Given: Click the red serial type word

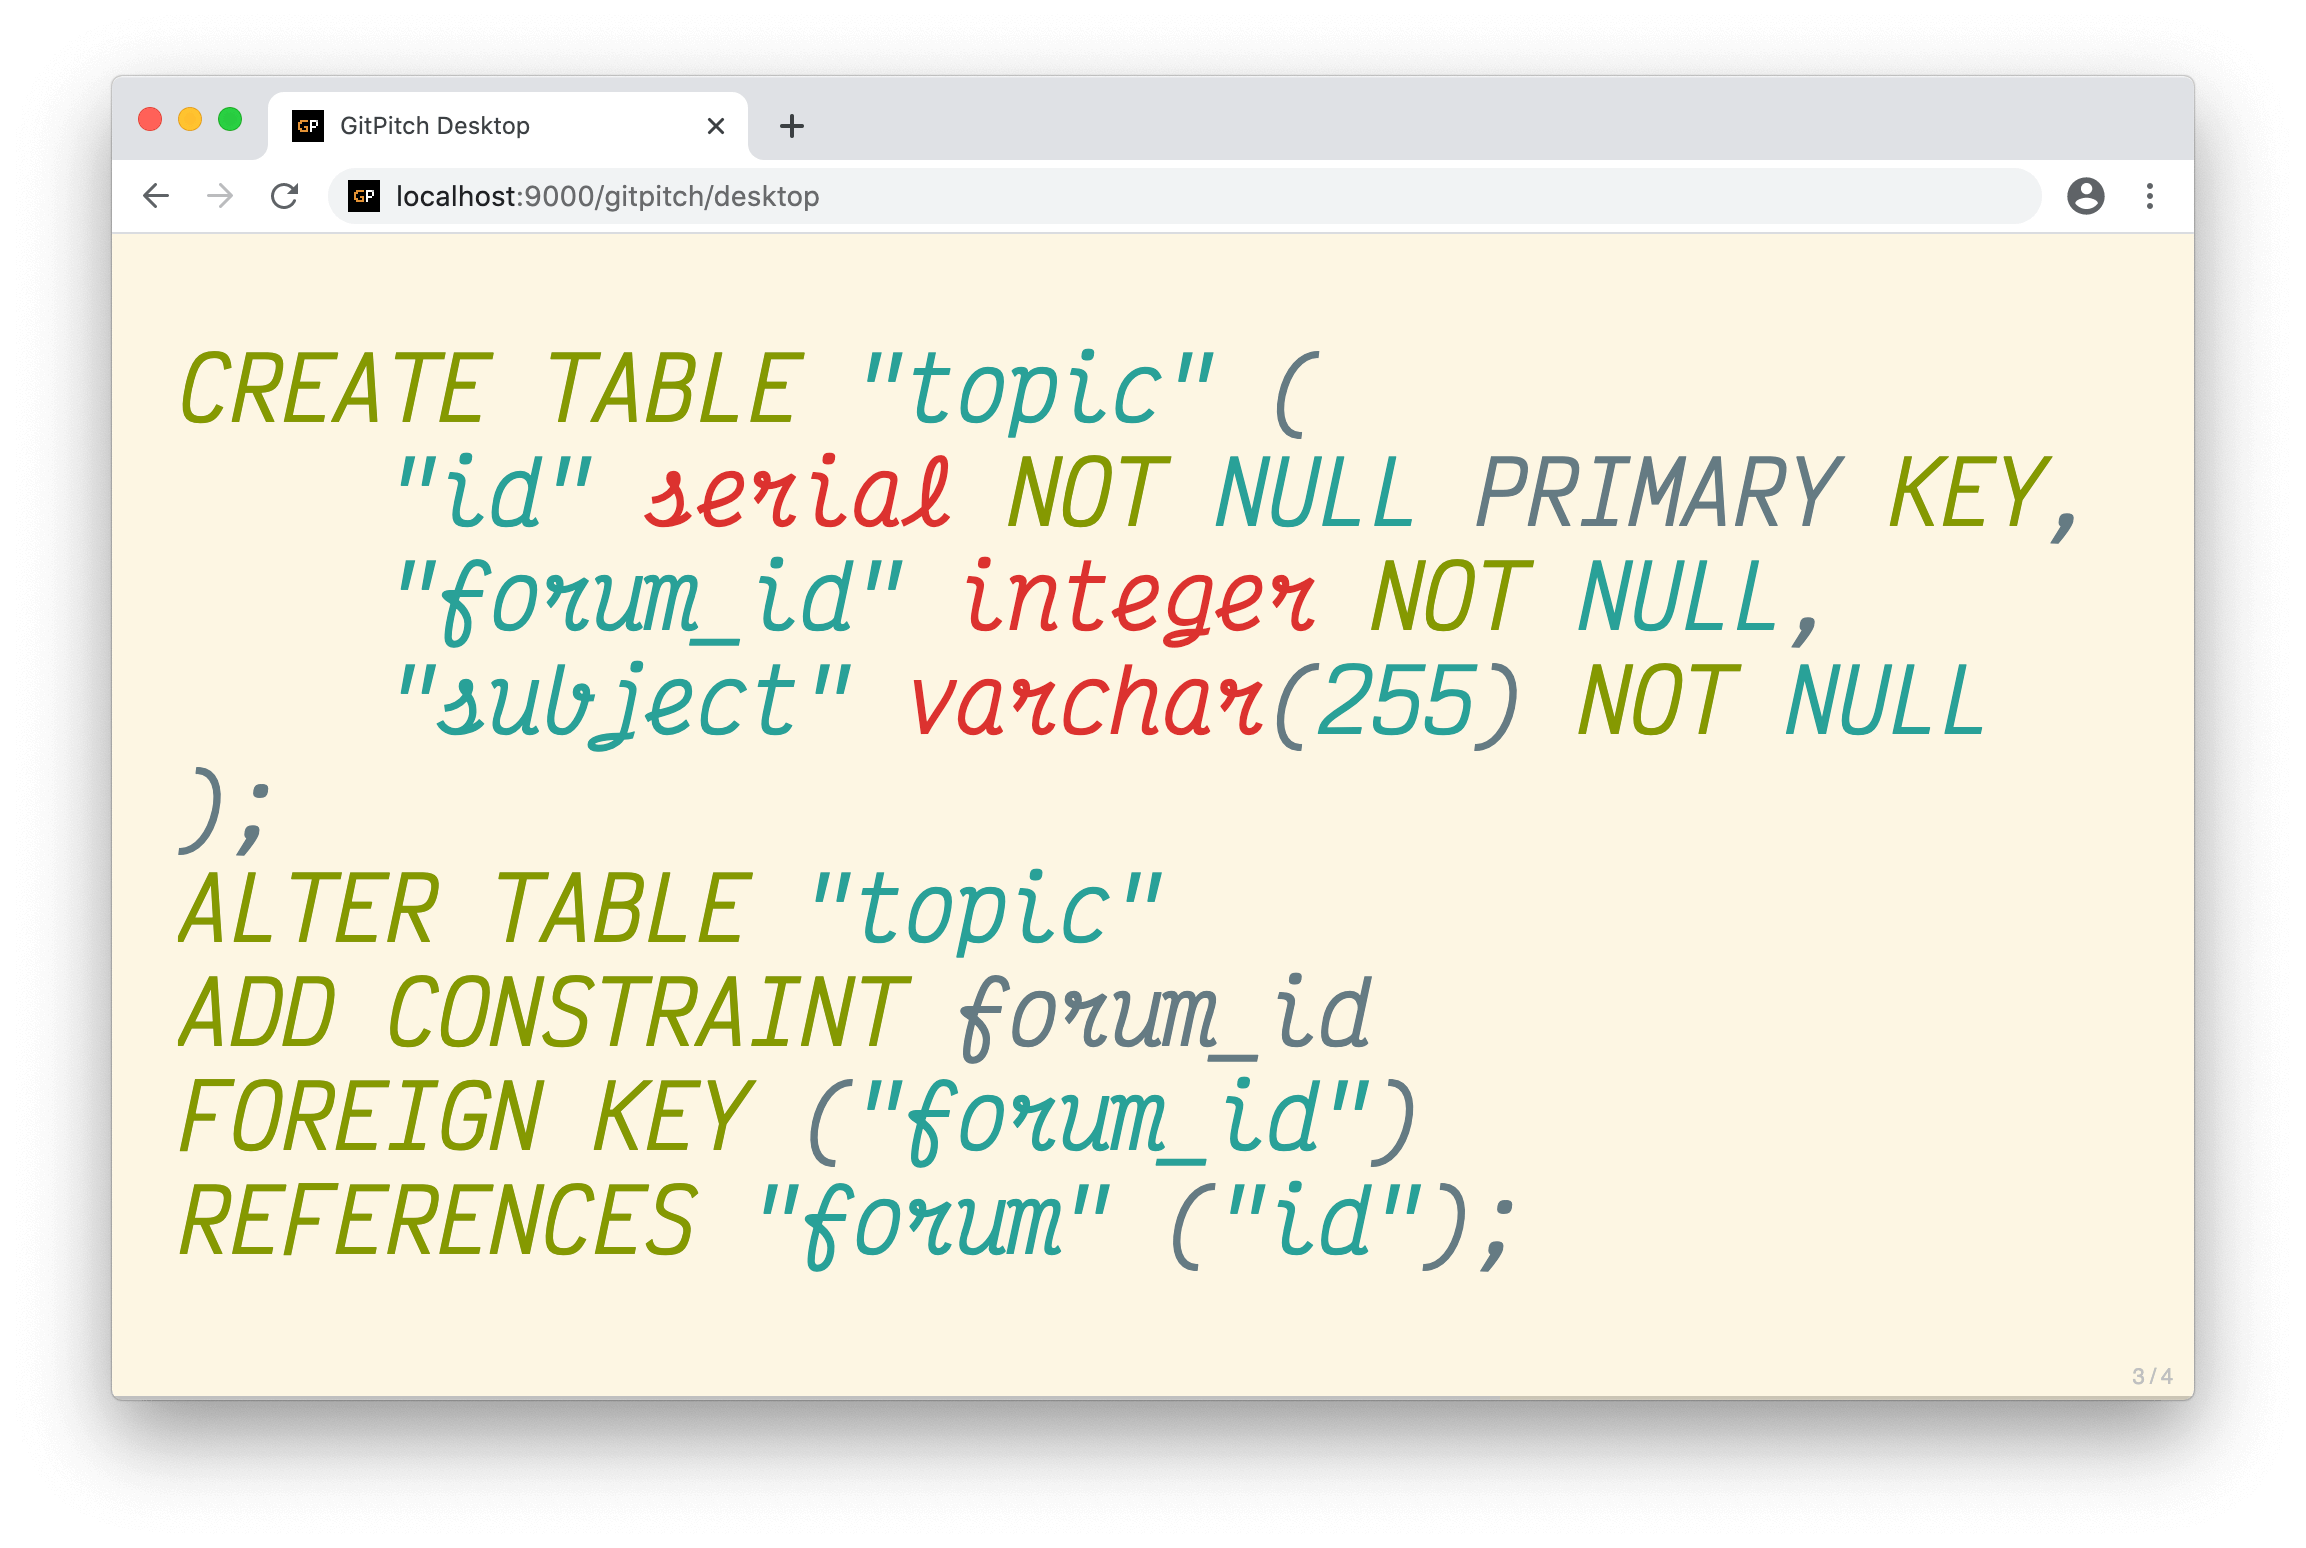Looking at the screenshot, I should [797, 494].
